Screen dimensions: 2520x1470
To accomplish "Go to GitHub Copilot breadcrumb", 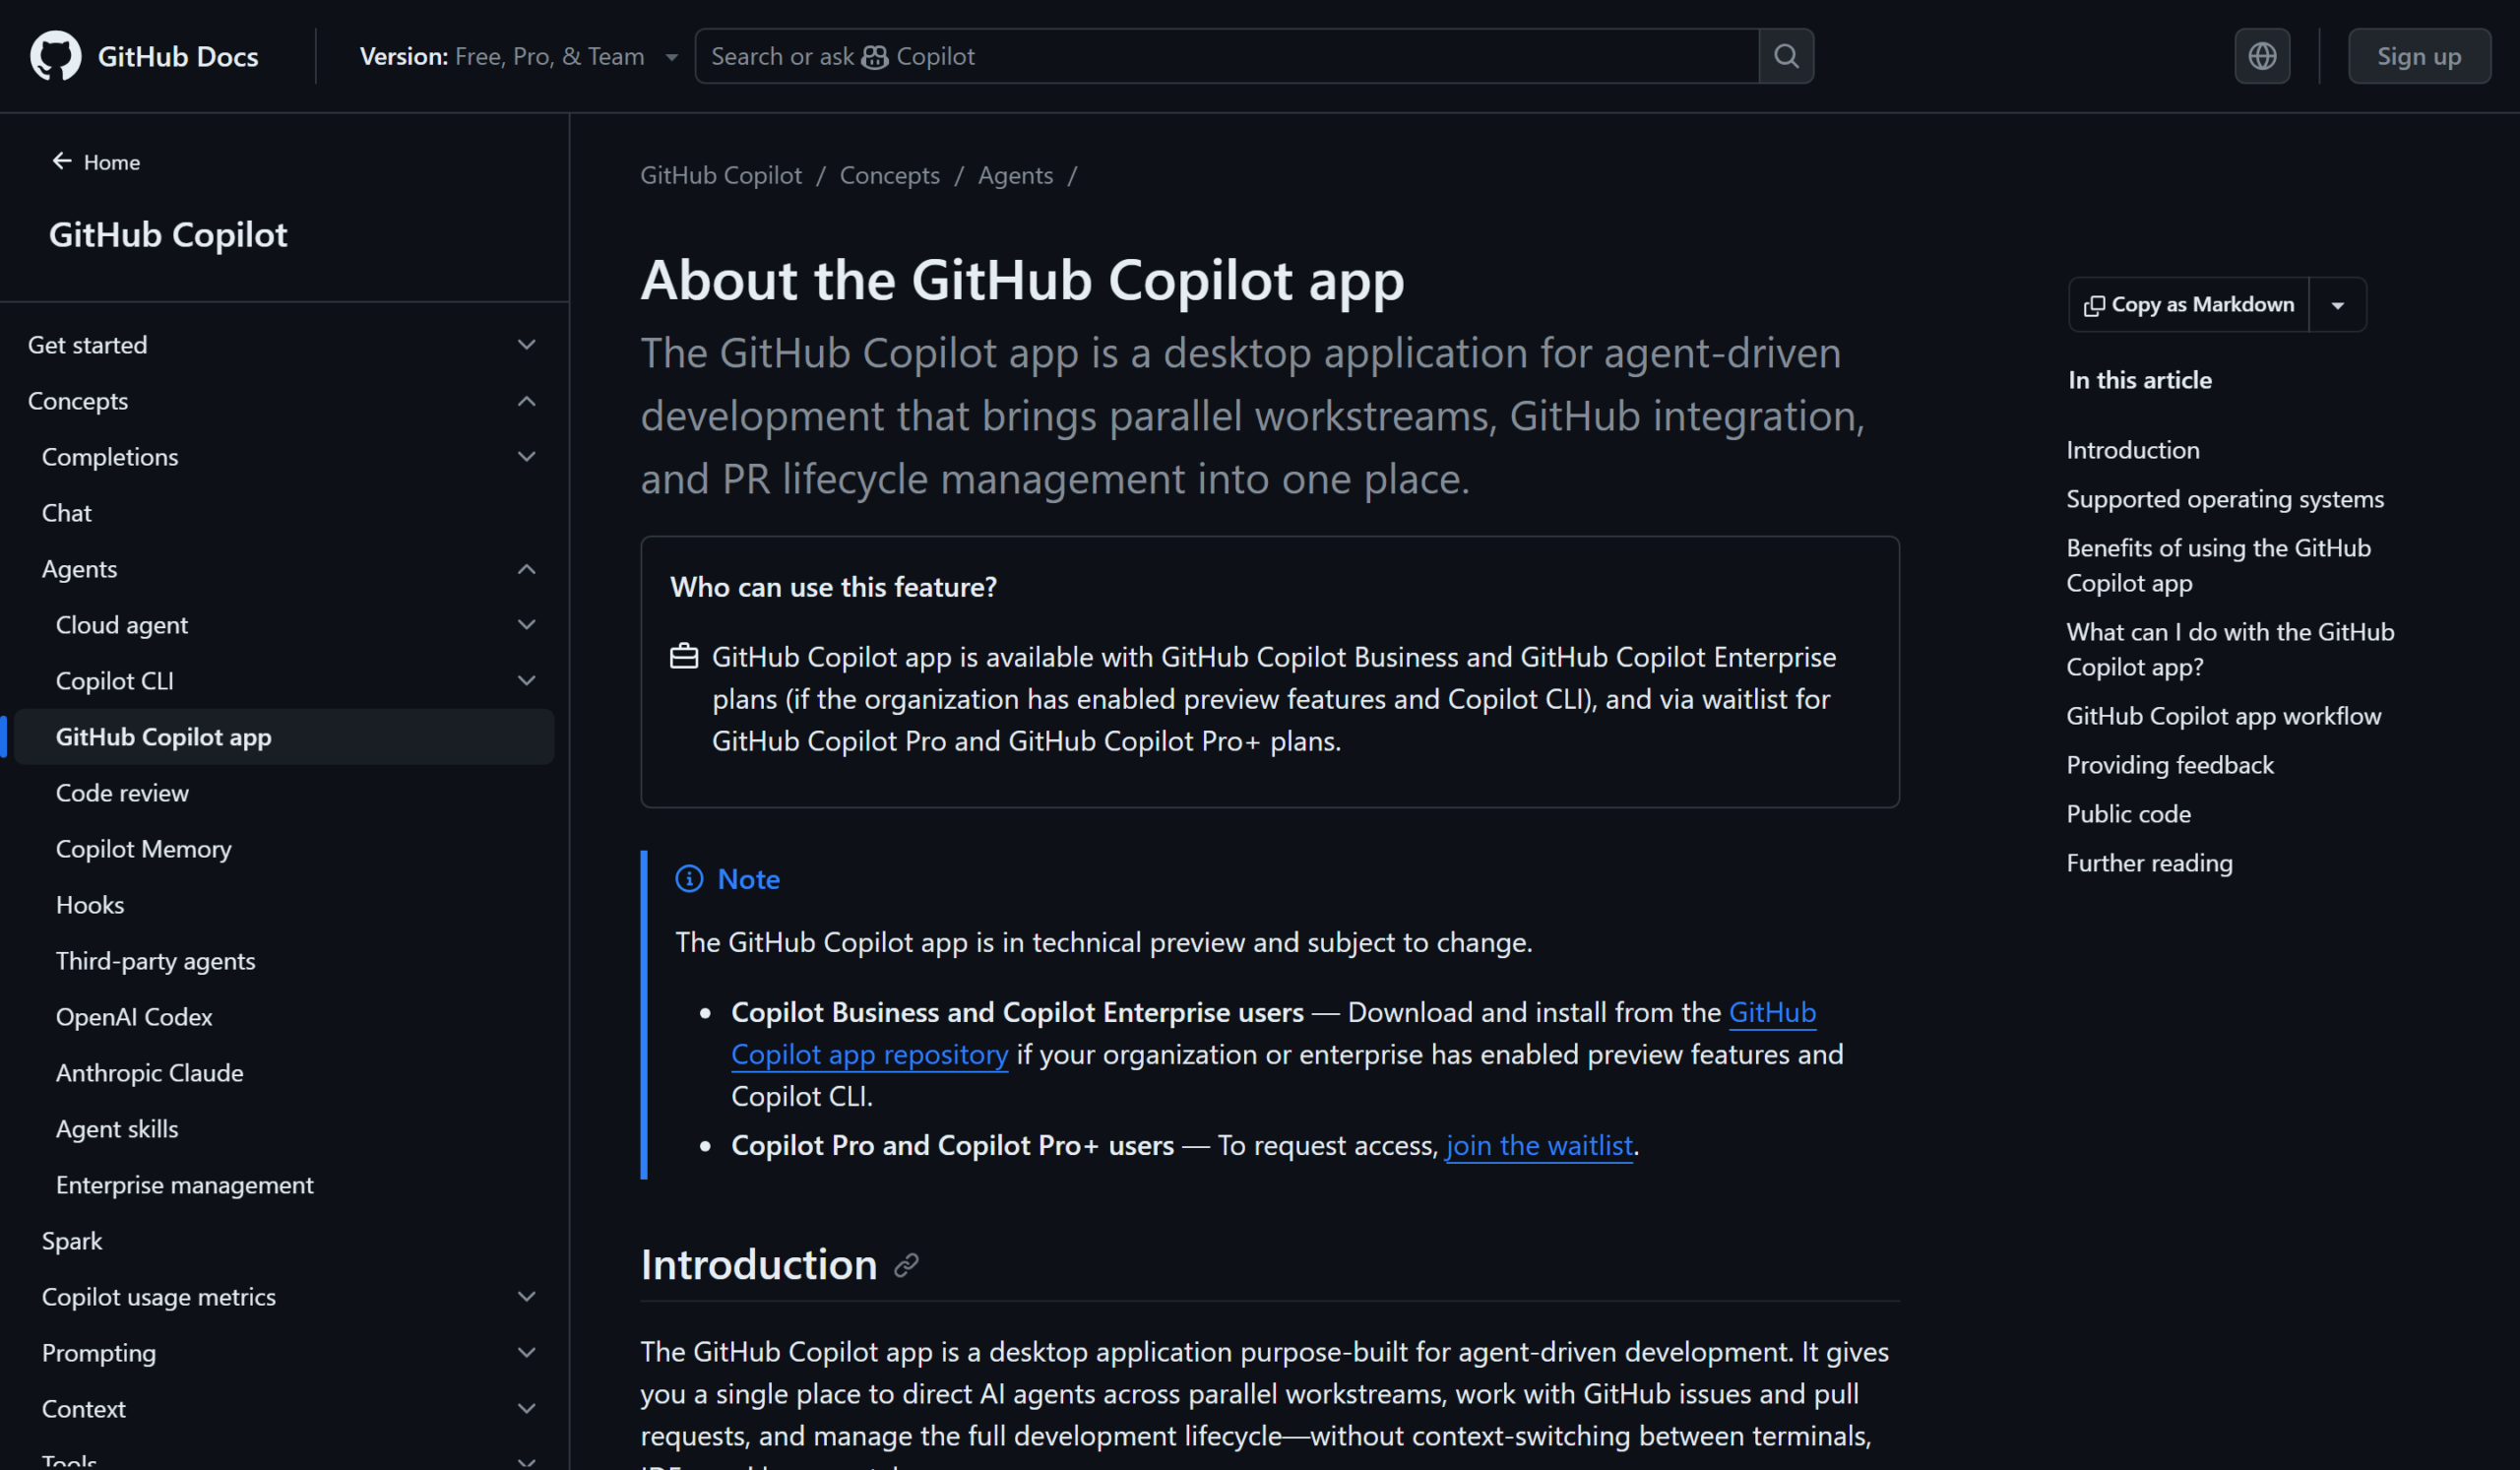I will pos(721,175).
